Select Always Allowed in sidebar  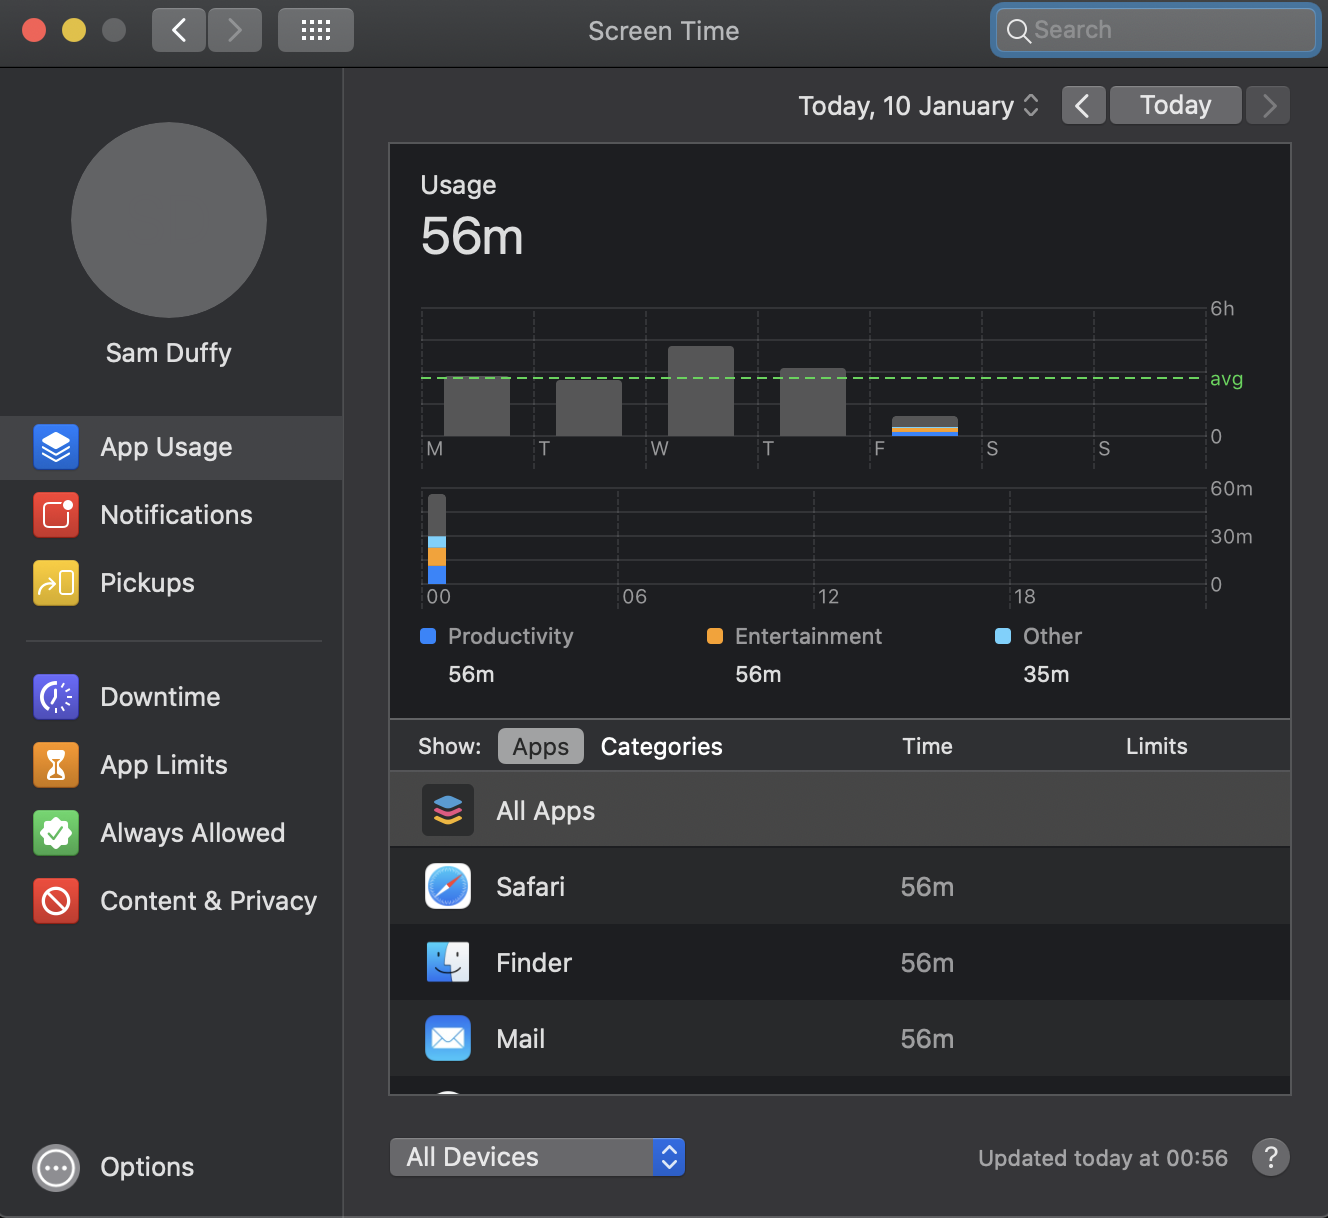pyautogui.click(x=171, y=833)
